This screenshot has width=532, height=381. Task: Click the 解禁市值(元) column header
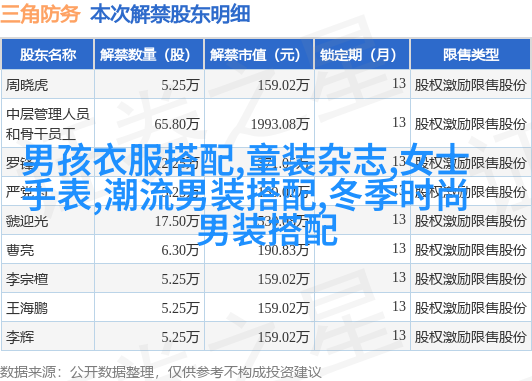pos(259,55)
